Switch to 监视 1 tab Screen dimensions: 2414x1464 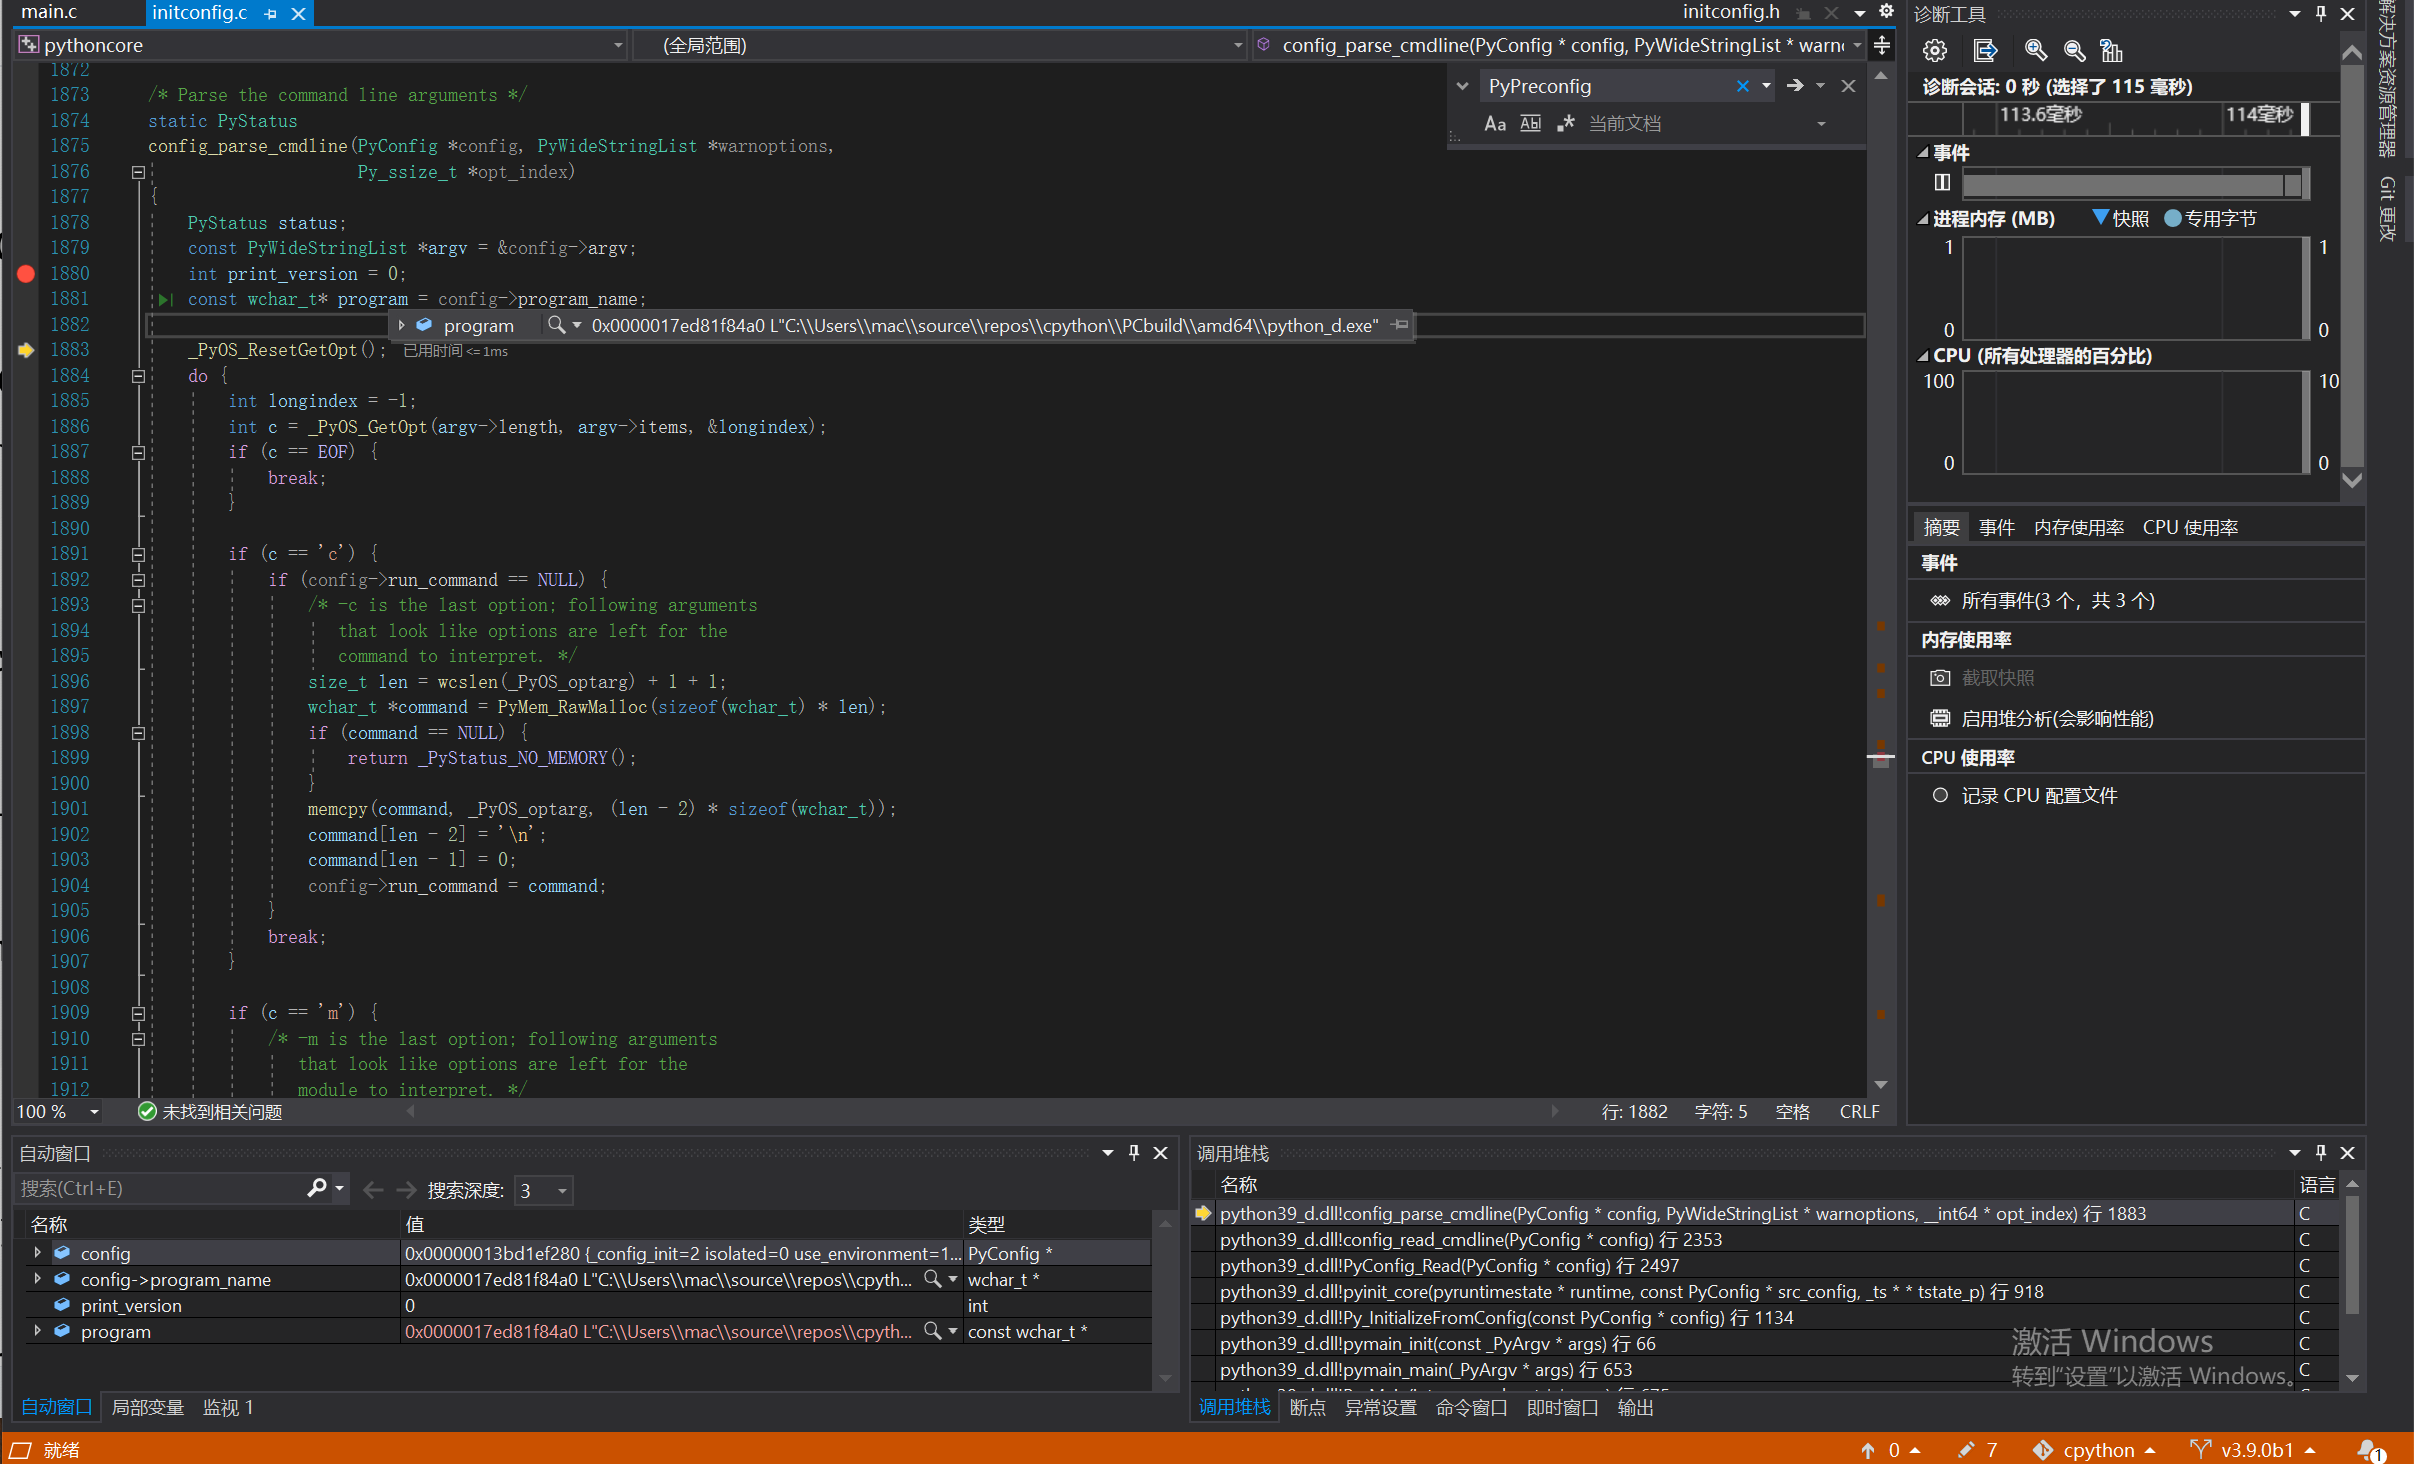pyautogui.click(x=228, y=1407)
